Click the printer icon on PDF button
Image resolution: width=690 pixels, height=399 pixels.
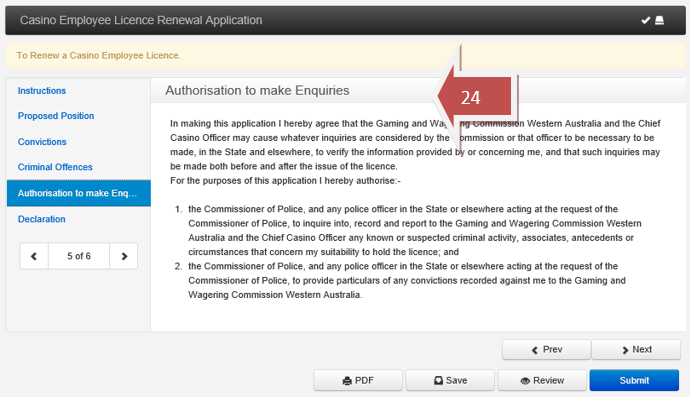tap(347, 381)
